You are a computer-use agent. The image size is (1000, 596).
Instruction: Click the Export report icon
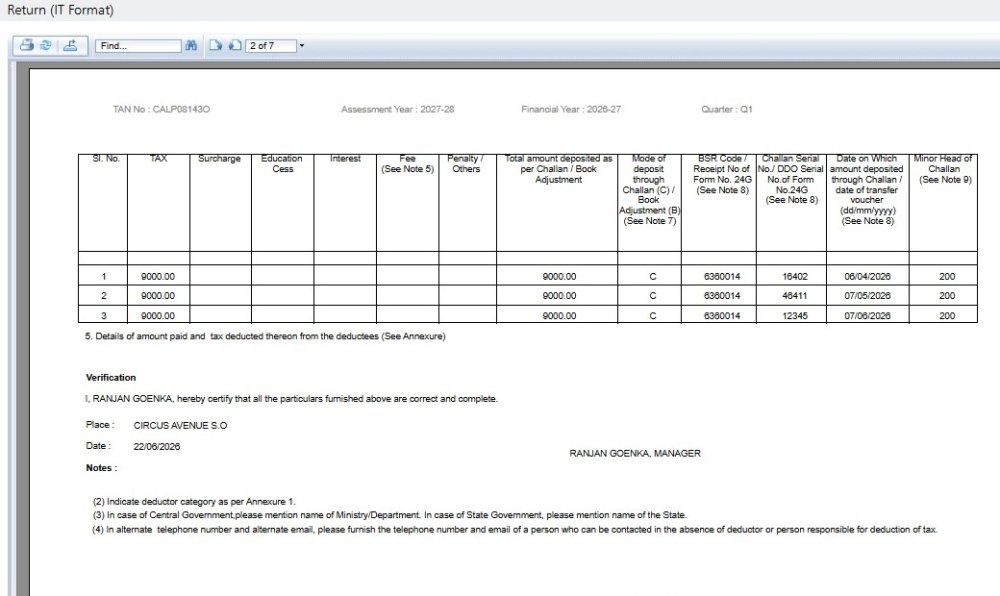(x=71, y=45)
